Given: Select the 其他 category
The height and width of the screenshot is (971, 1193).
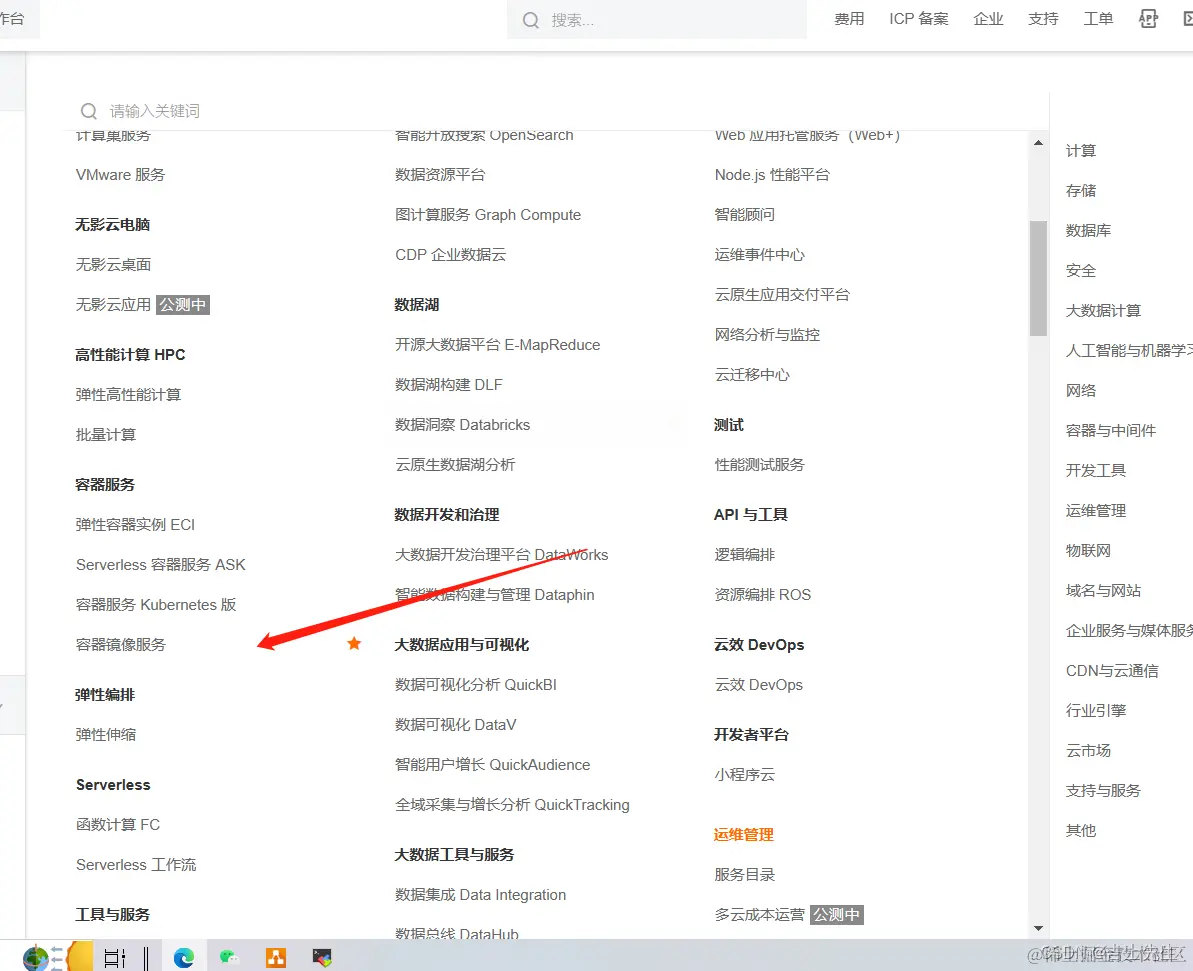Looking at the screenshot, I should coord(1081,830).
